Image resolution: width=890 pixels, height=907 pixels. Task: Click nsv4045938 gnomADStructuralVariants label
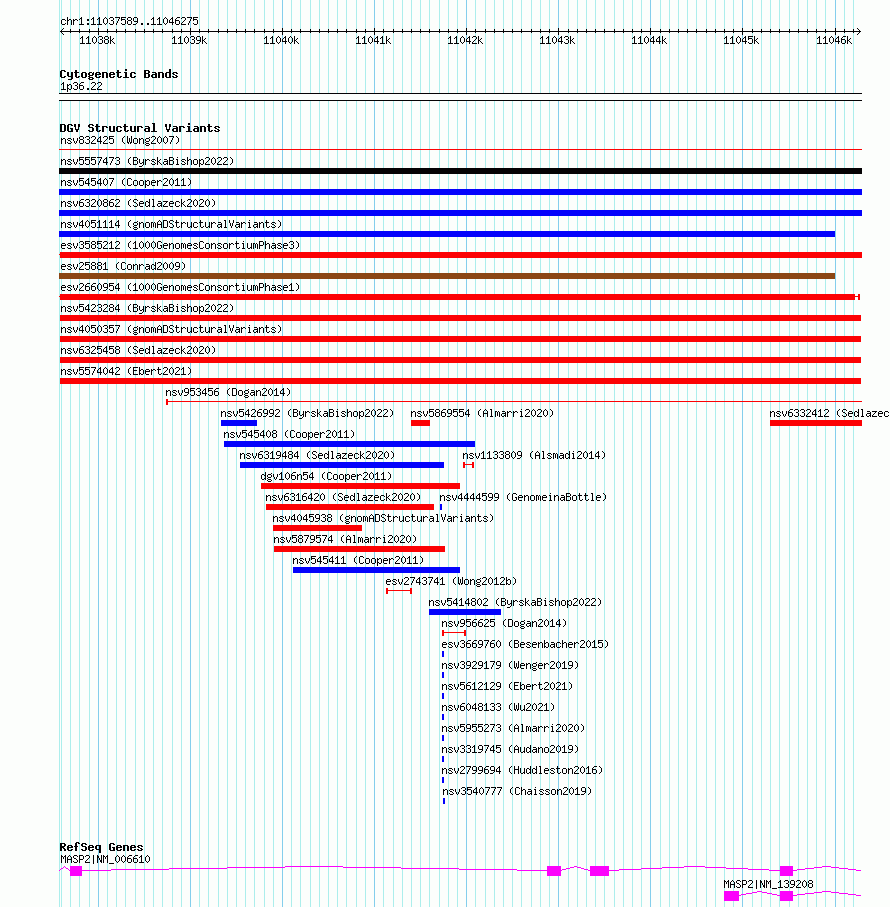click(x=383, y=518)
